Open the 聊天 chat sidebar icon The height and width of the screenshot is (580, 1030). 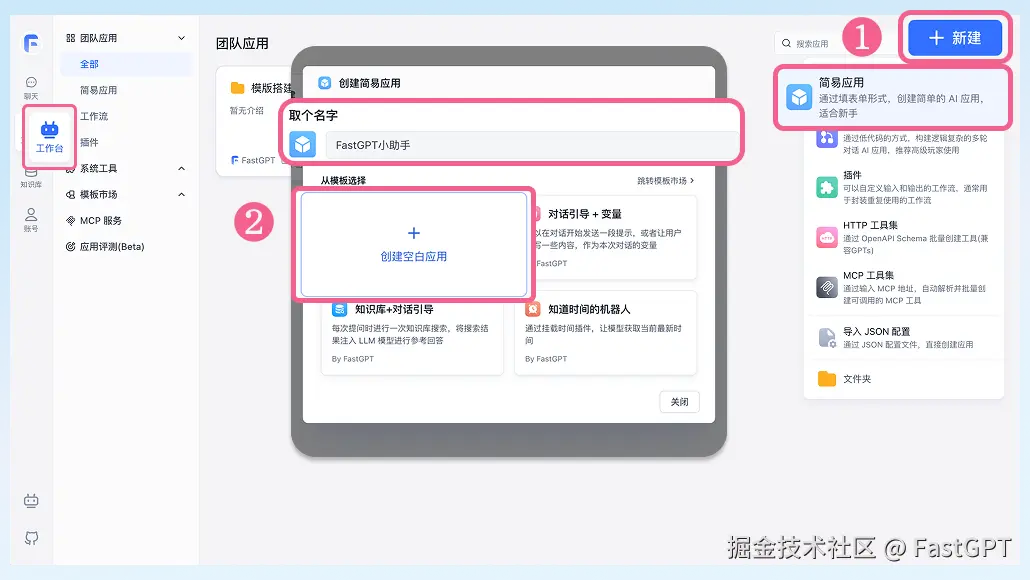[x=31, y=87]
